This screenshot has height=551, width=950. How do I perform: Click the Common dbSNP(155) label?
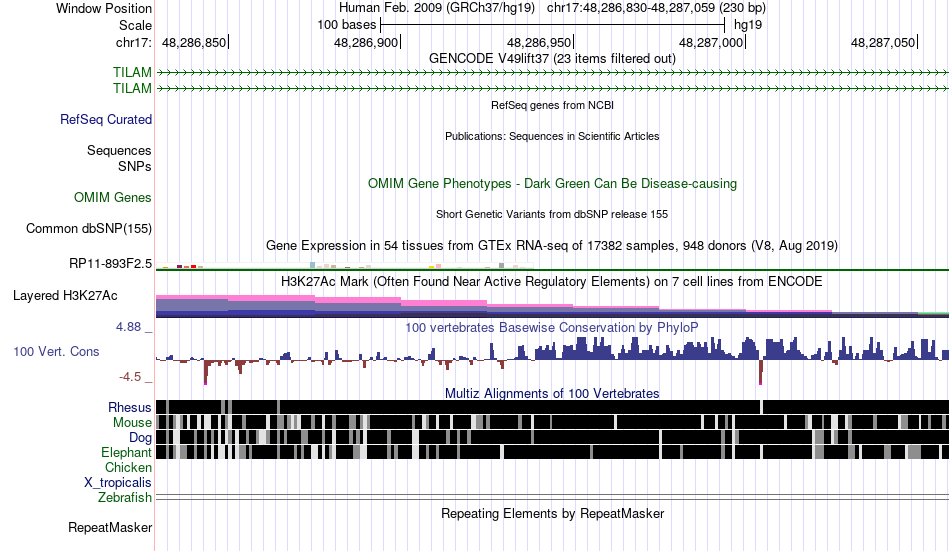pyautogui.click(x=89, y=229)
